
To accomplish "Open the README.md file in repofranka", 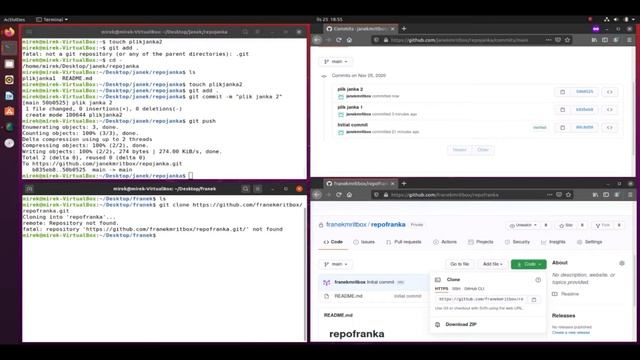I will point(348,296).
